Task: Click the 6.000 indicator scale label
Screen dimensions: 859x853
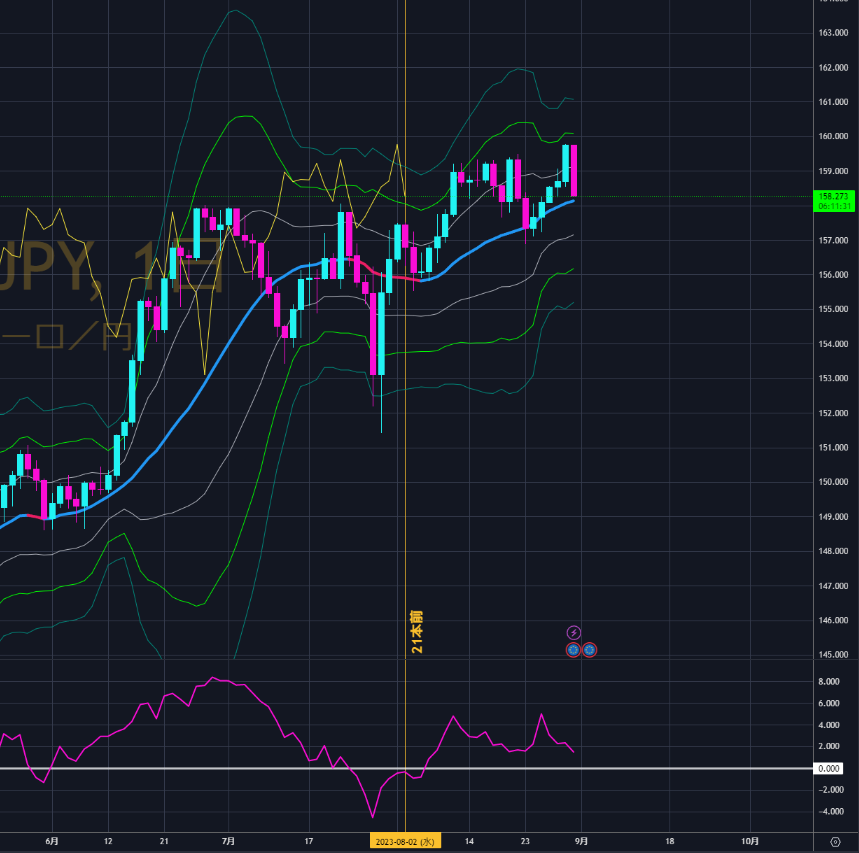Action: click(x=829, y=703)
